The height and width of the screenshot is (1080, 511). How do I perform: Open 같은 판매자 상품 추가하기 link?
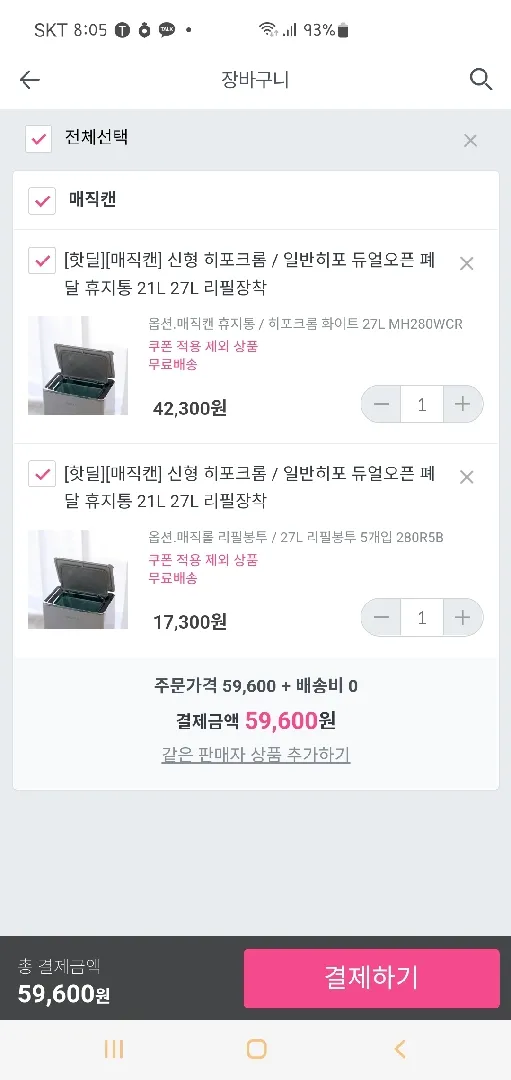tap(256, 755)
